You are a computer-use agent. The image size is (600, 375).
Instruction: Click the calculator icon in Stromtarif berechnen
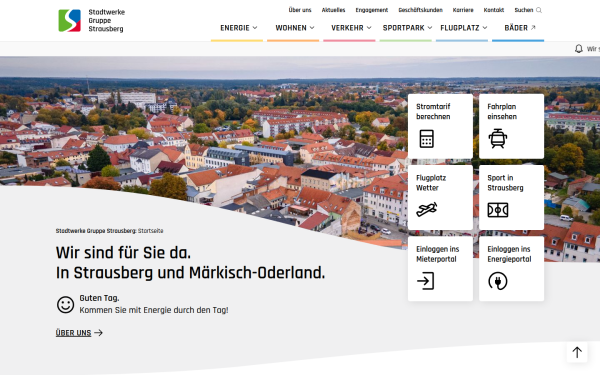click(x=426, y=139)
